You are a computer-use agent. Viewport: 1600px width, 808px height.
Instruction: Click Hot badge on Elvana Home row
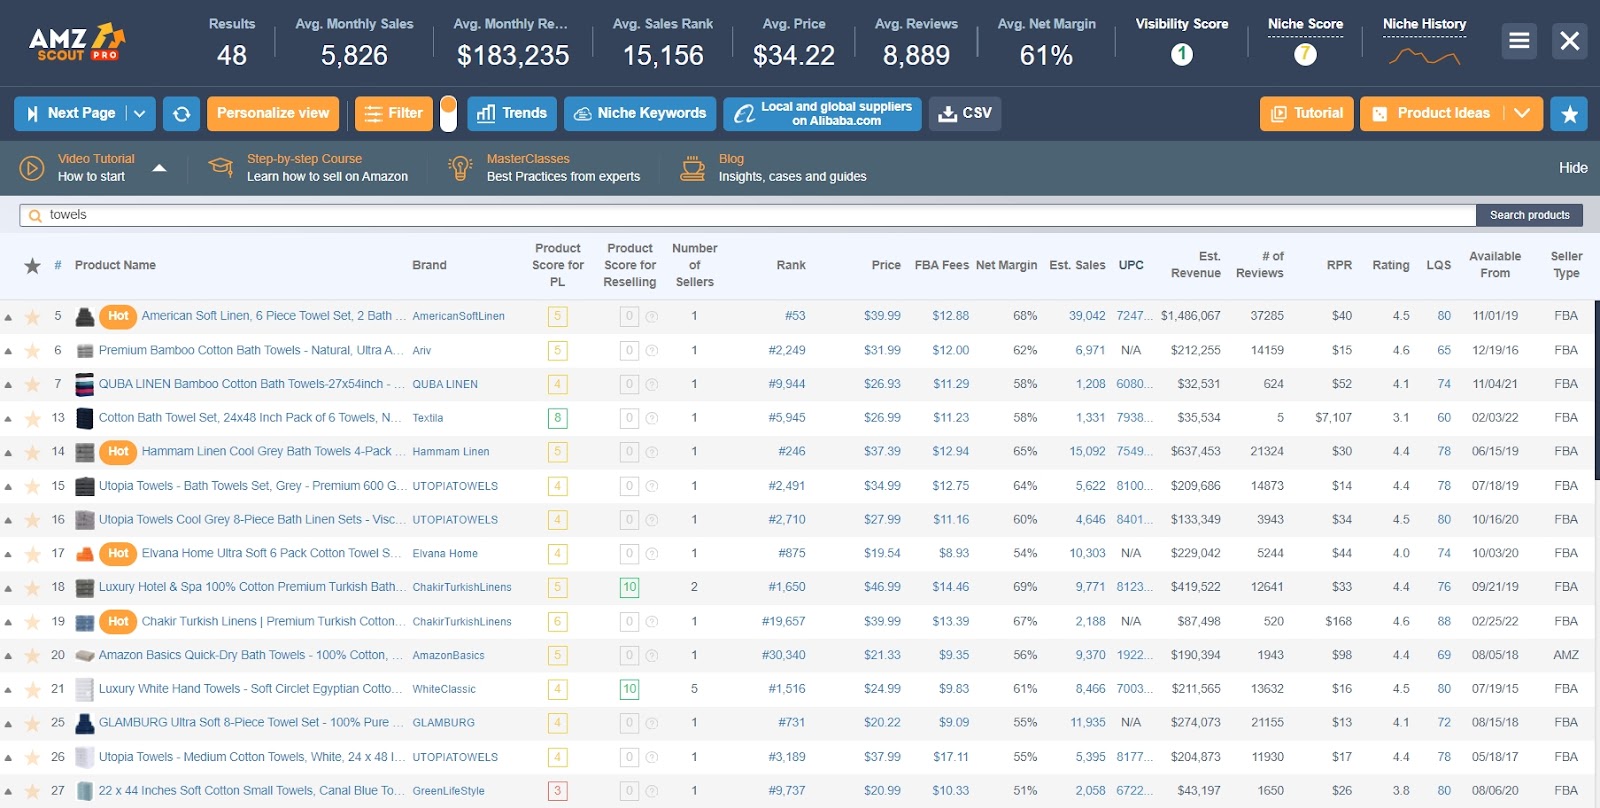[x=118, y=553]
